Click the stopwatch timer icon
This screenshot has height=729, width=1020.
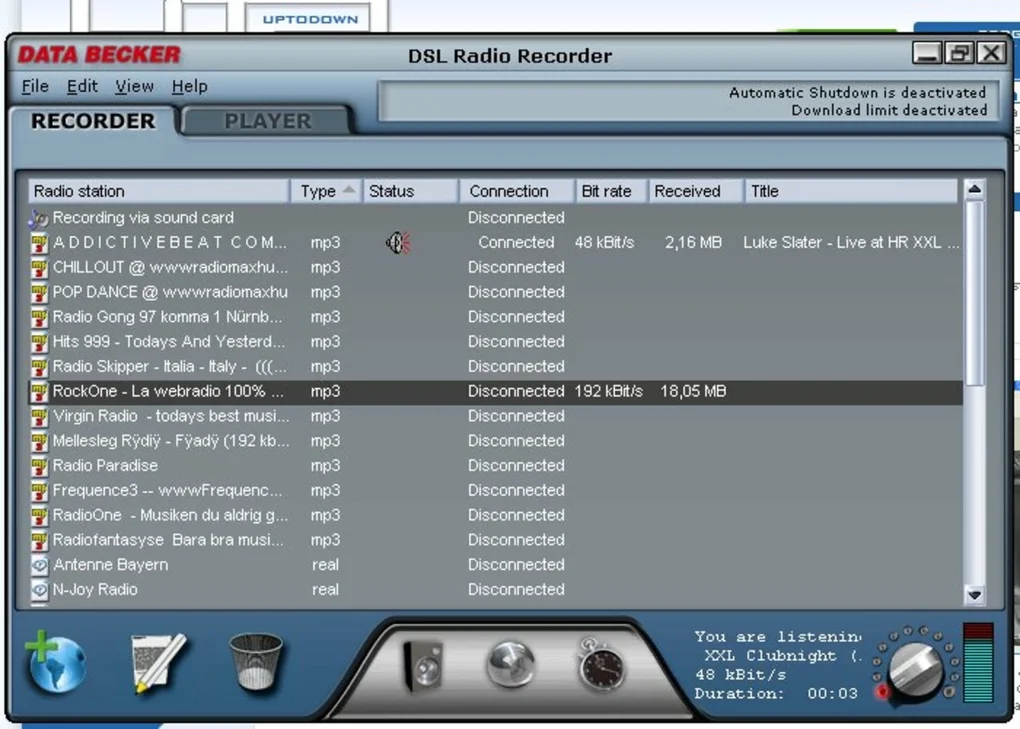(x=600, y=664)
